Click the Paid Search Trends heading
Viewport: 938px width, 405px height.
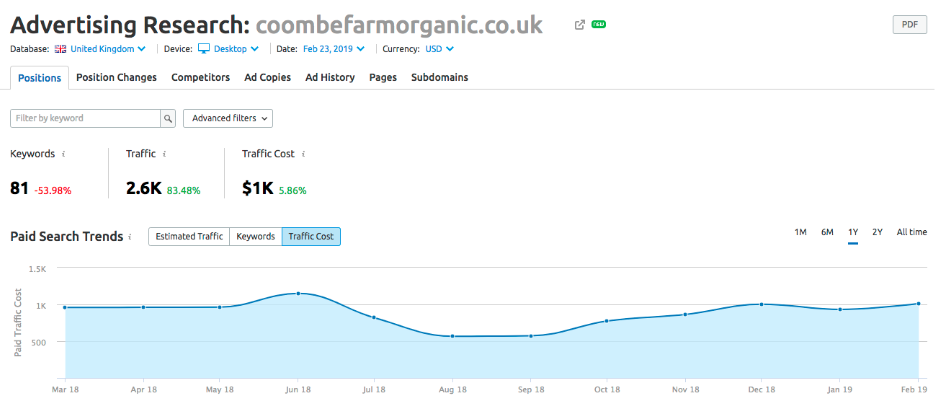click(x=67, y=236)
